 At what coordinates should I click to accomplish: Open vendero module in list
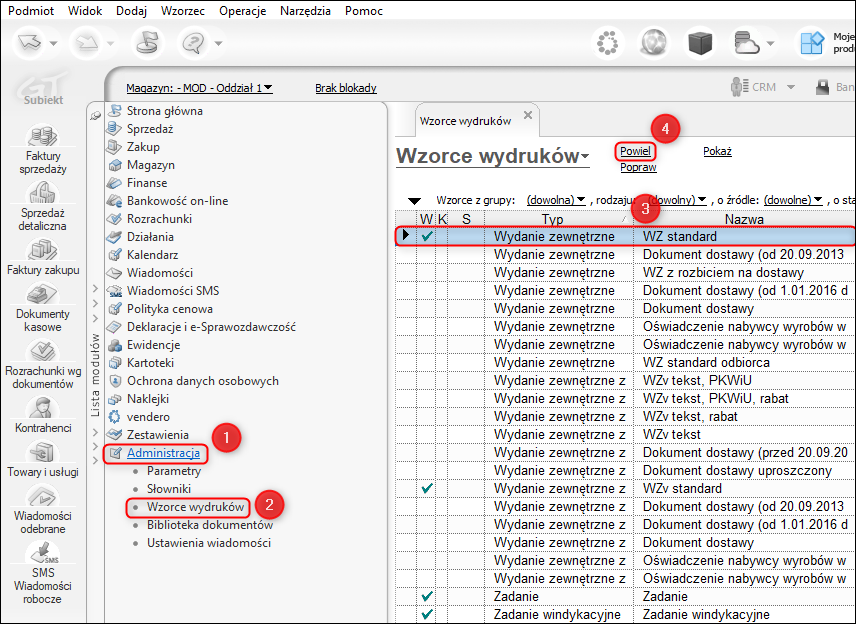pos(148,417)
